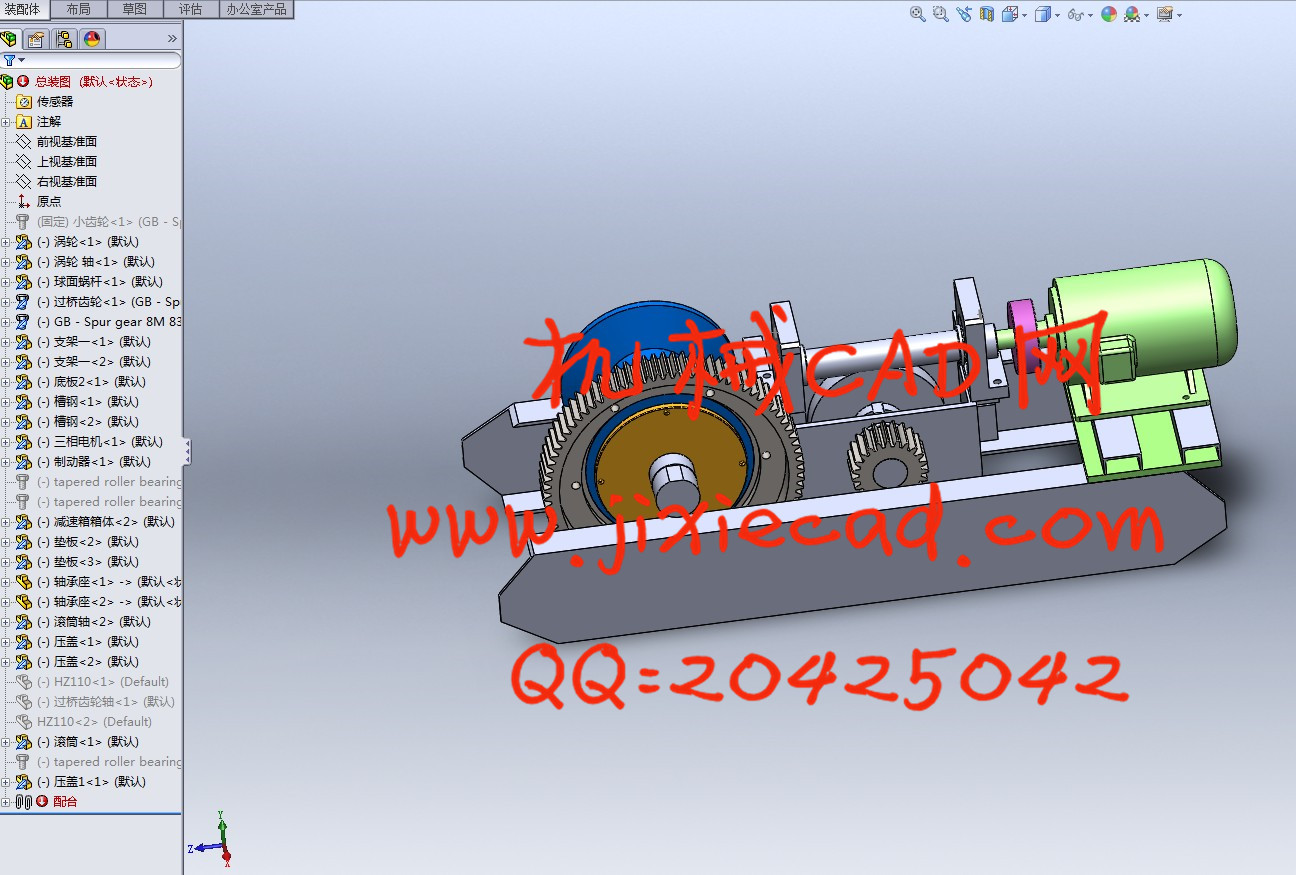1296x875 pixels.
Task: Expand the panel tabs with double-chevron
Action: (172, 39)
